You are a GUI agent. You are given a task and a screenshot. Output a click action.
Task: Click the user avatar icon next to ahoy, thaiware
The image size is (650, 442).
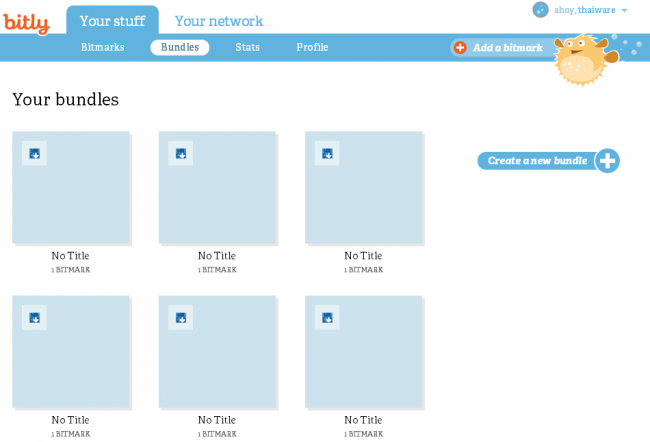tap(540, 10)
